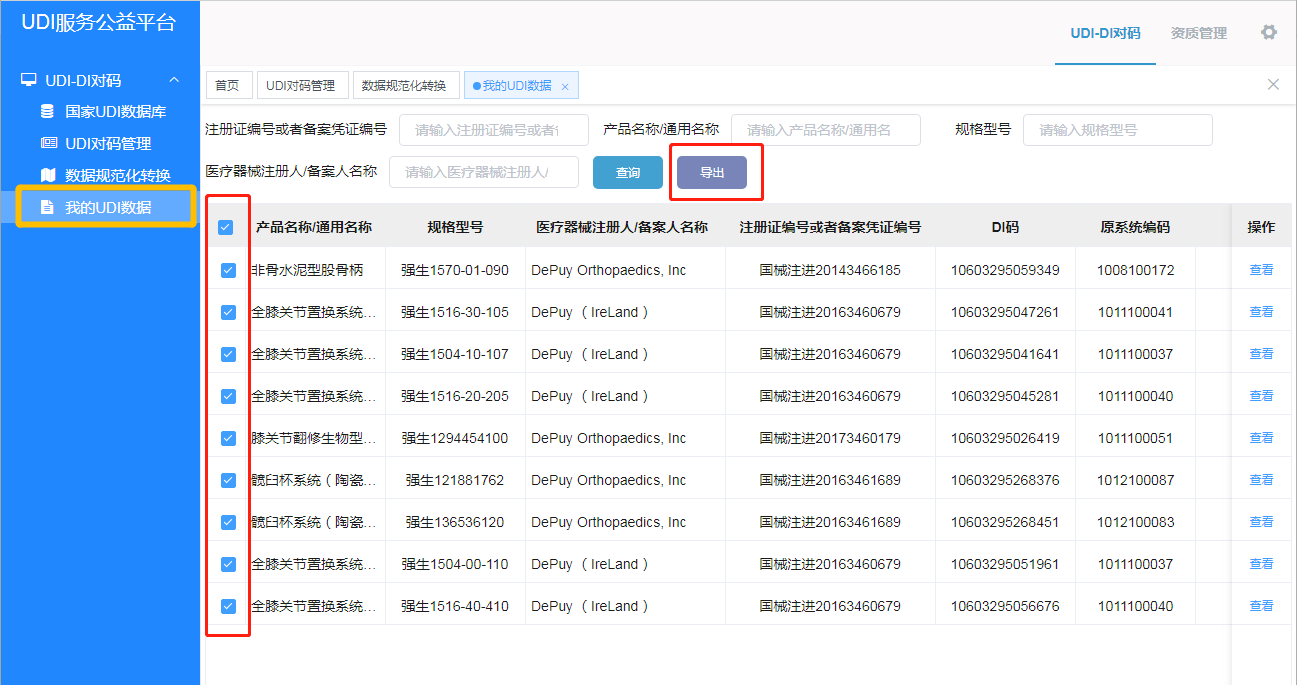1297x685 pixels.
Task: Switch to the 资质管理 top tab
Action: [x=1198, y=33]
